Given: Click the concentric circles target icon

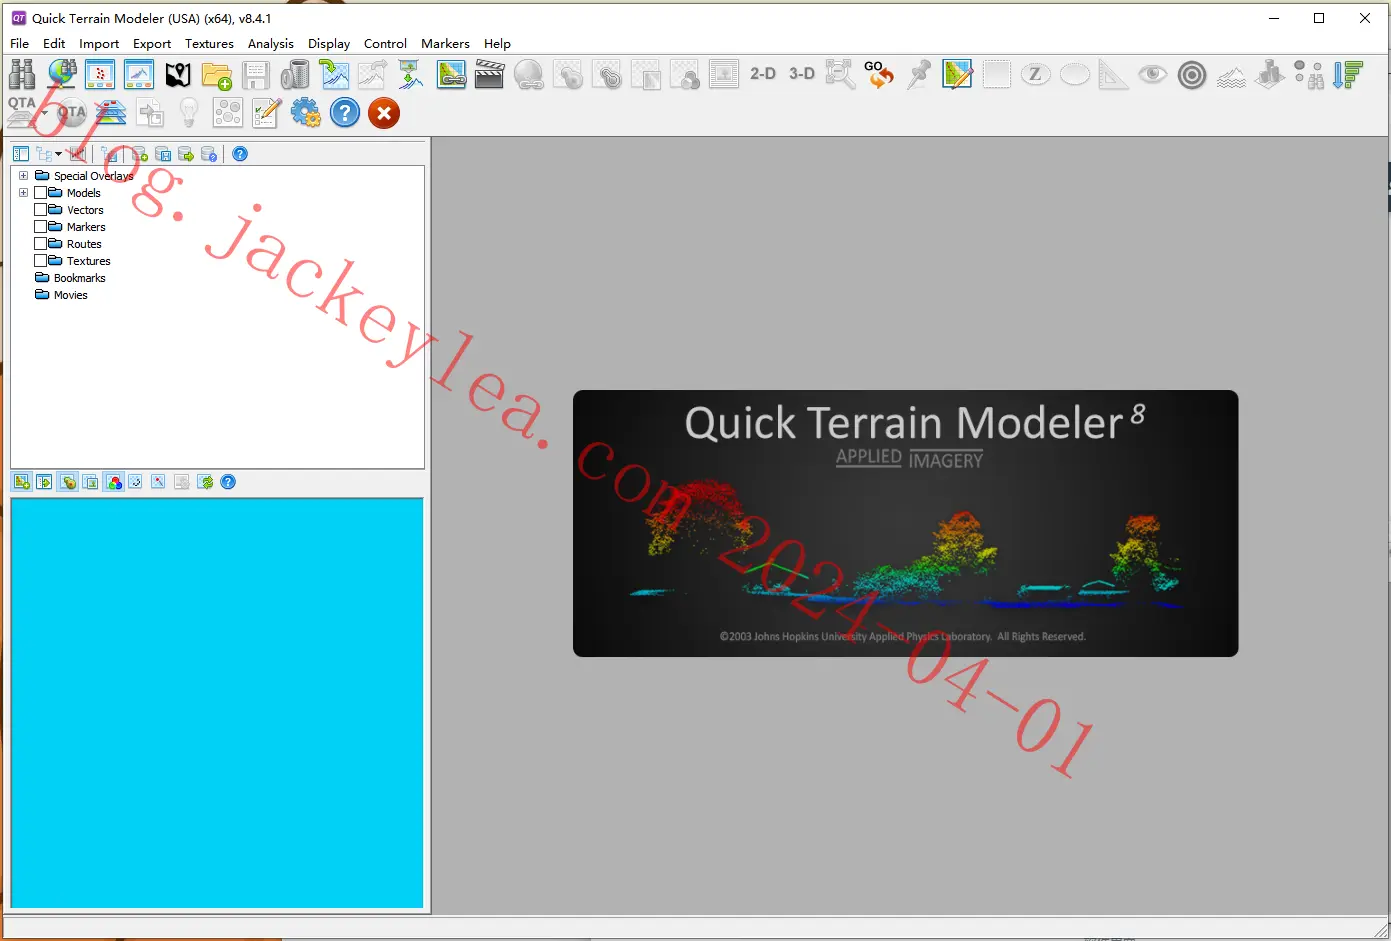Looking at the screenshot, I should [1191, 75].
